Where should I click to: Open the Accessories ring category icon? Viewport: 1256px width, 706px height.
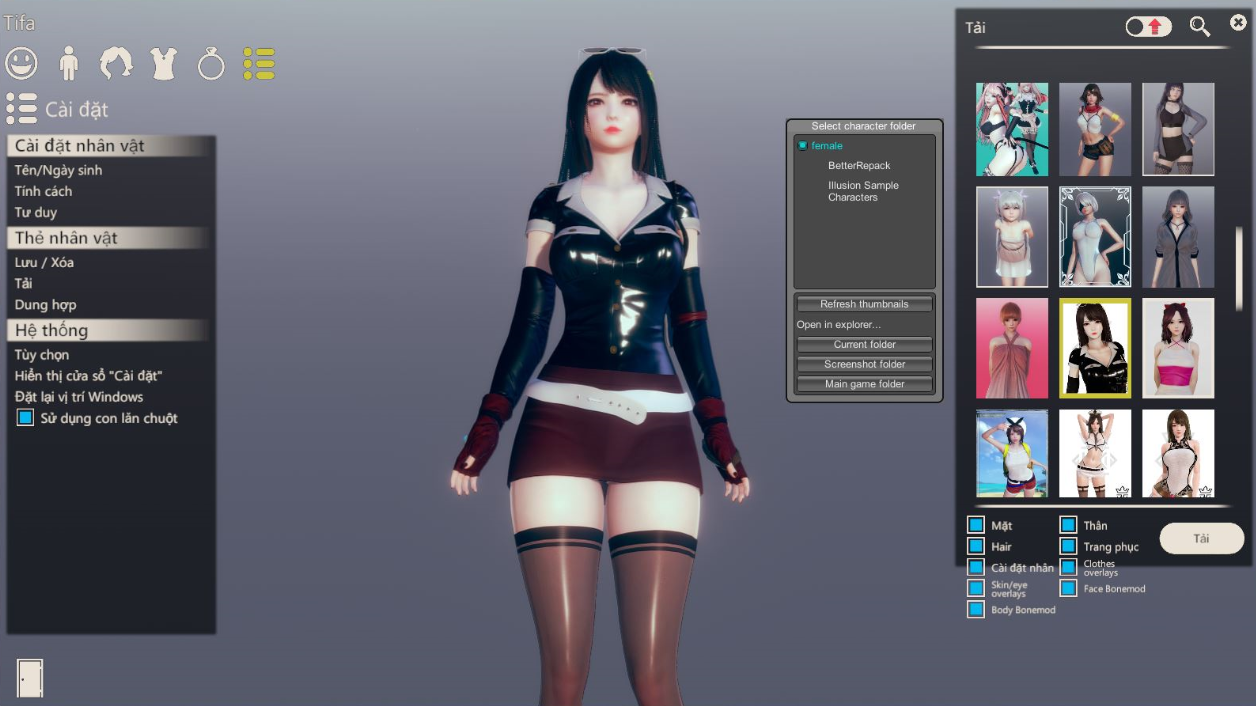pyautogui.click(x=211, y=63)
